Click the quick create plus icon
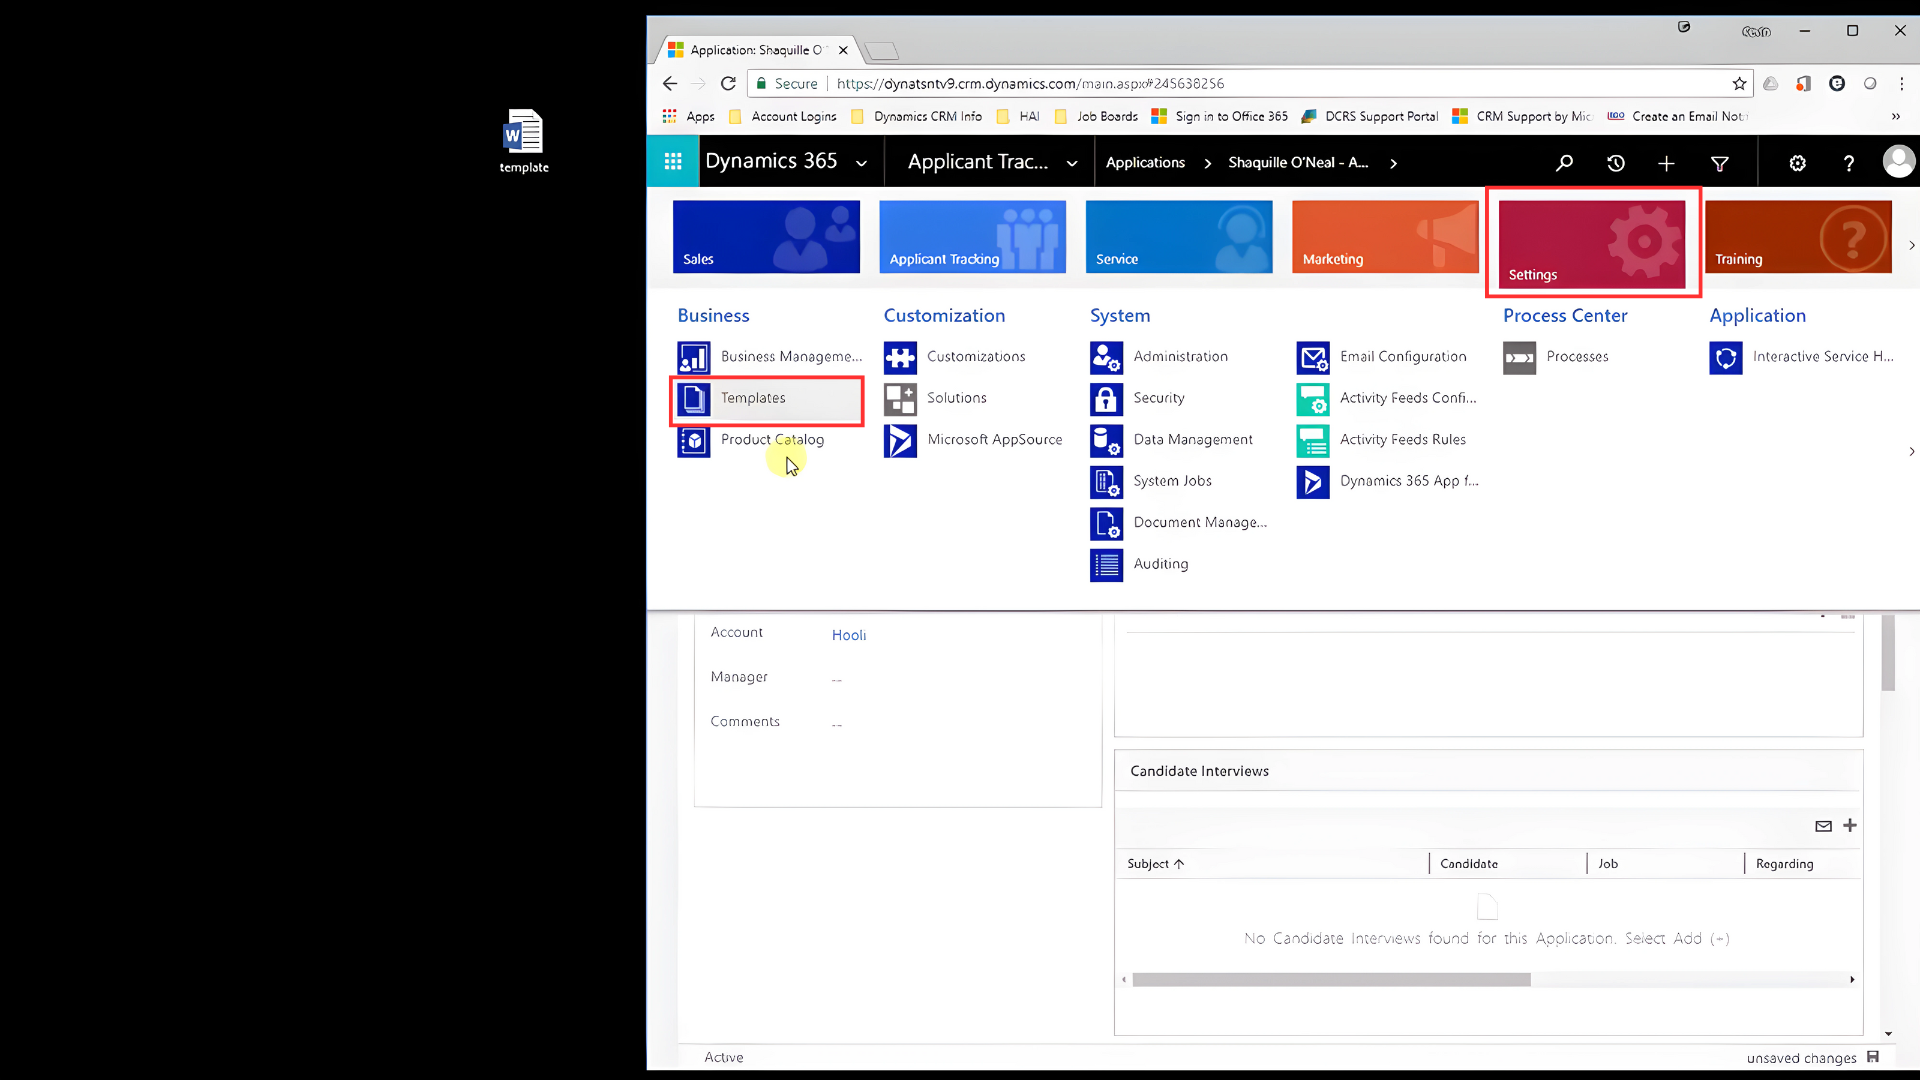1920x1080 pixels. tap(1666, 163)
